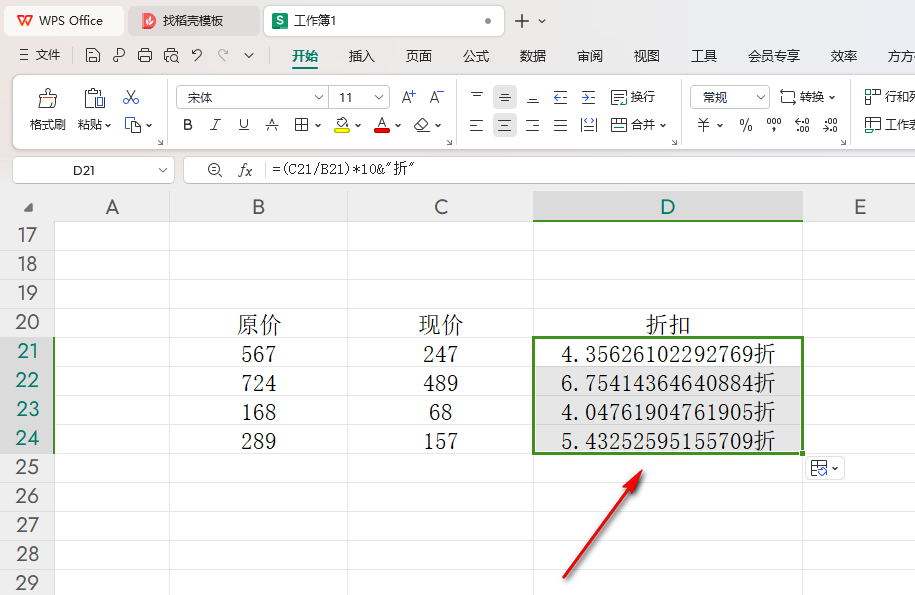
Task: Toggle vertical middle alignment
Action: (505, 97)
